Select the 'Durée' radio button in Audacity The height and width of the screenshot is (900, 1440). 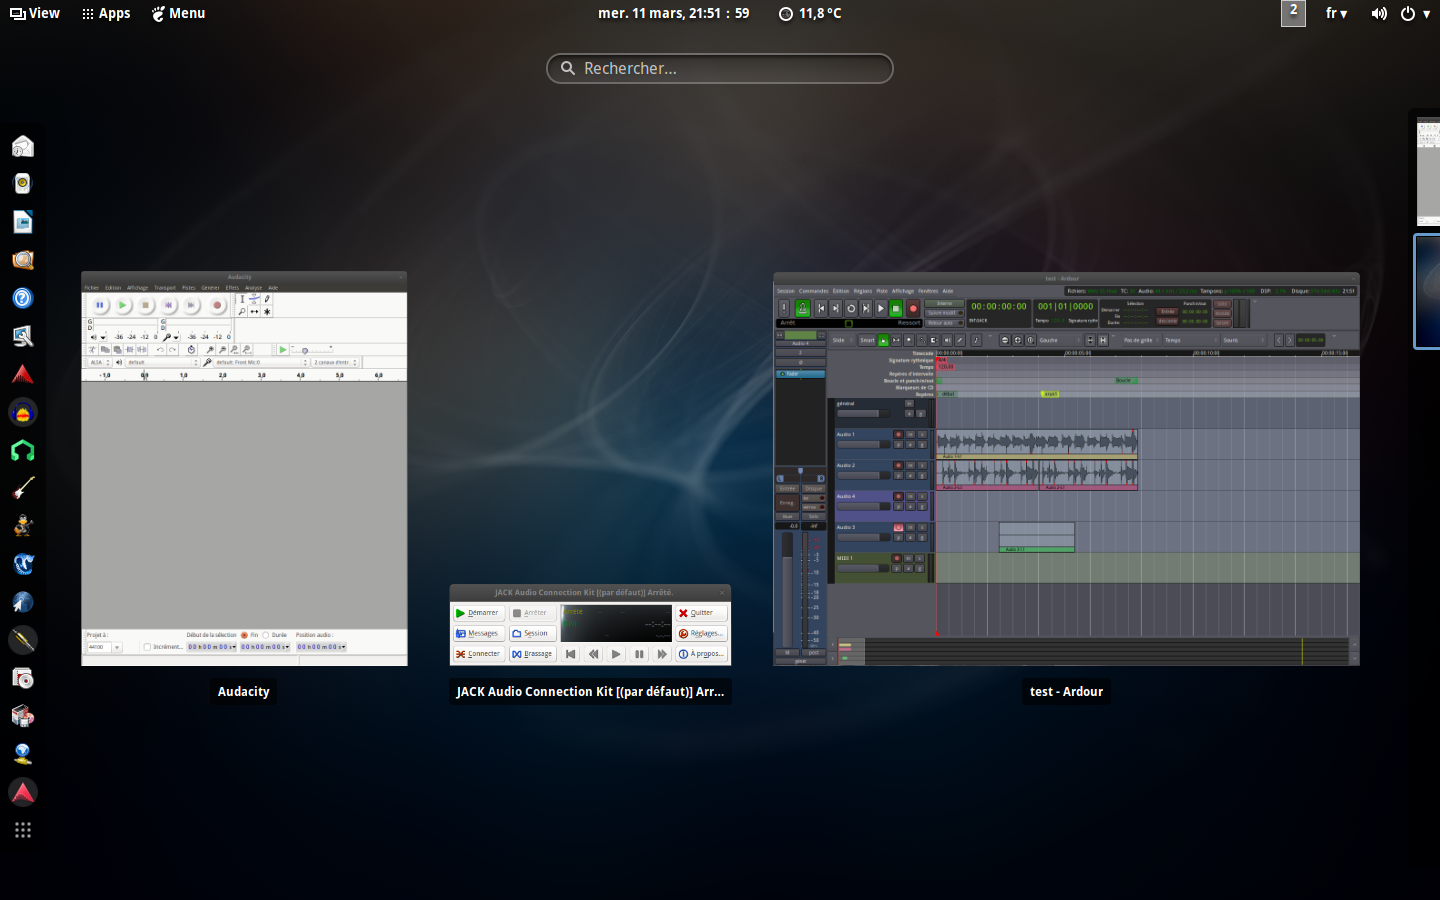point(266,635)
